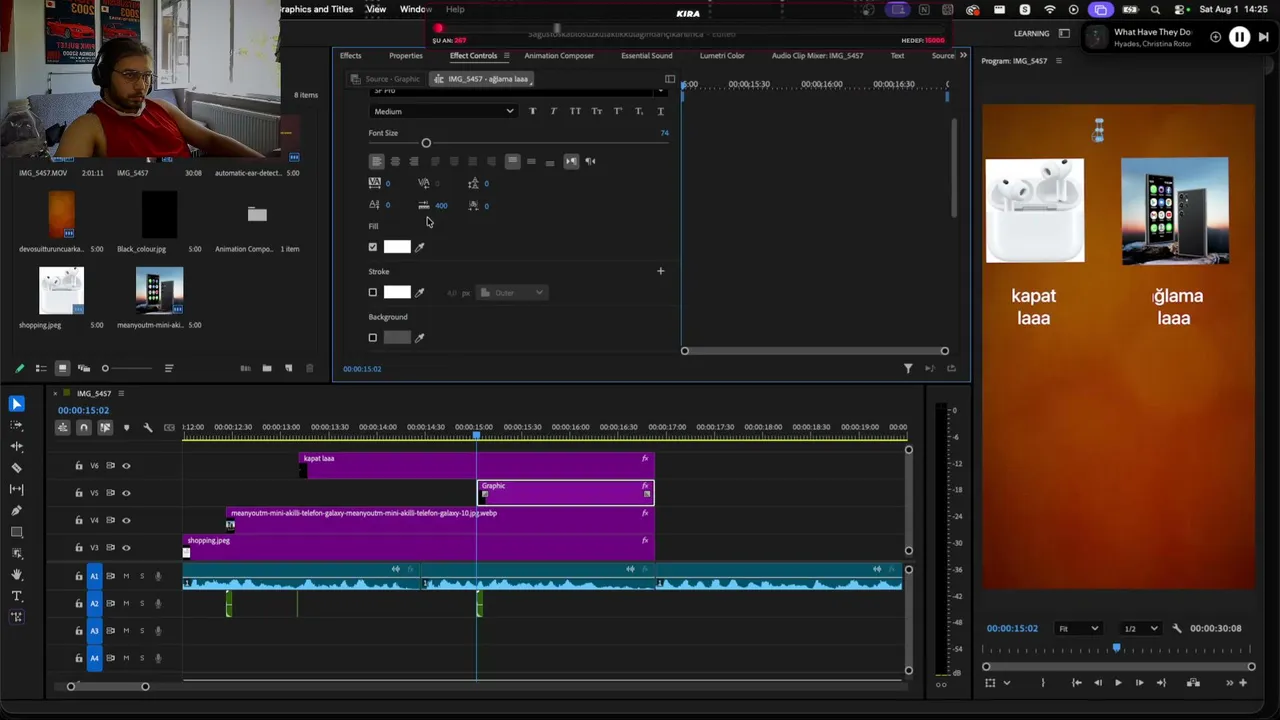This screenshot has width=1280, height=720.
Task: Switch Project panel to list view
Action: pos(41,369)
